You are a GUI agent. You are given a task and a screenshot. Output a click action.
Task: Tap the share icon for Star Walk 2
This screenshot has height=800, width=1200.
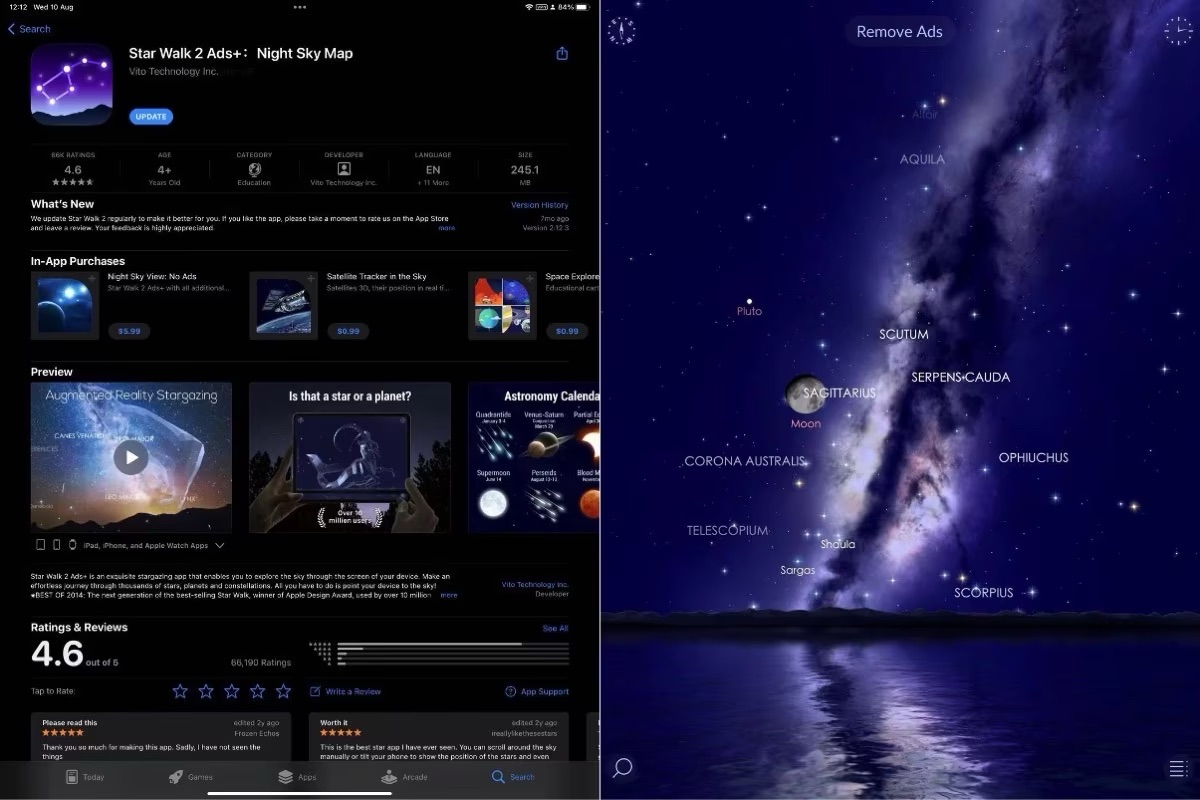pos(562,53)
